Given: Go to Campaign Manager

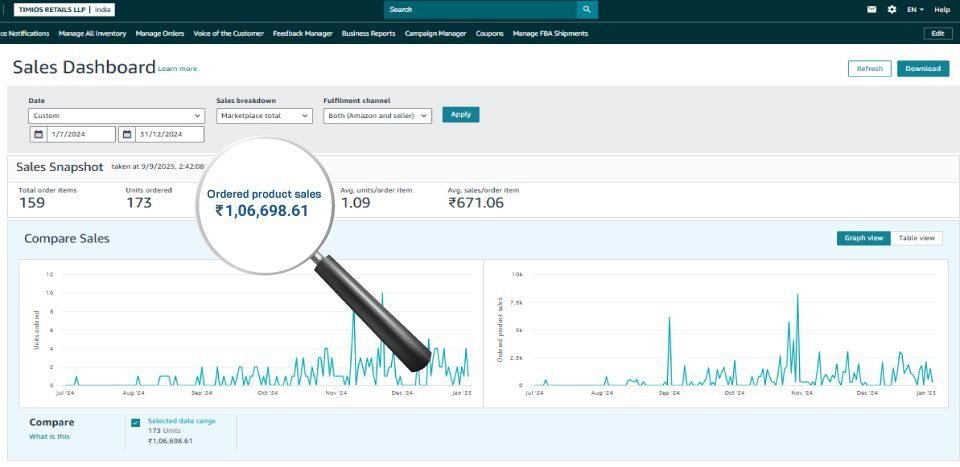Looking at the screenshot, I should [435, 33].
